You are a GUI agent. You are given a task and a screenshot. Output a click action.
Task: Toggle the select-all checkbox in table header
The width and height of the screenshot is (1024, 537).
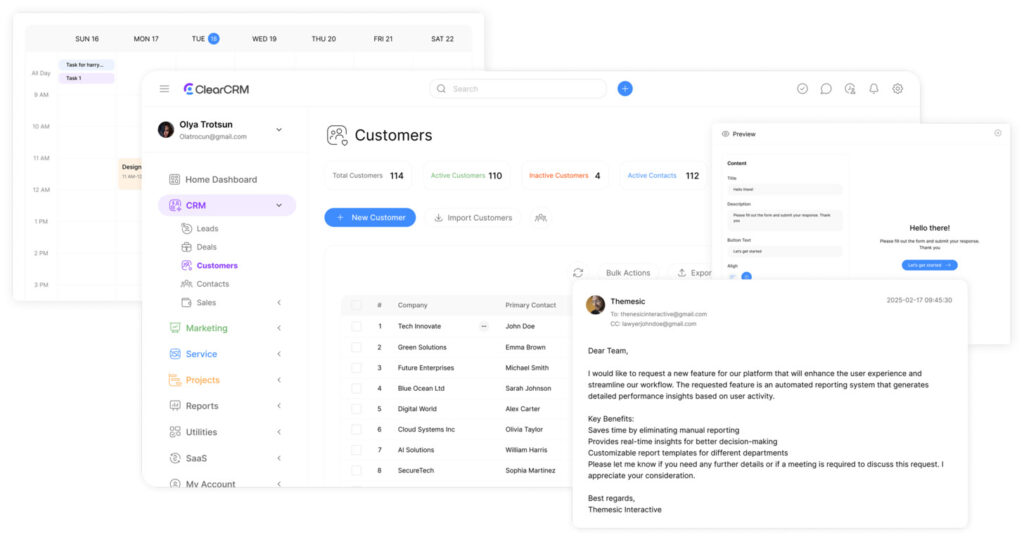point(356,305)
